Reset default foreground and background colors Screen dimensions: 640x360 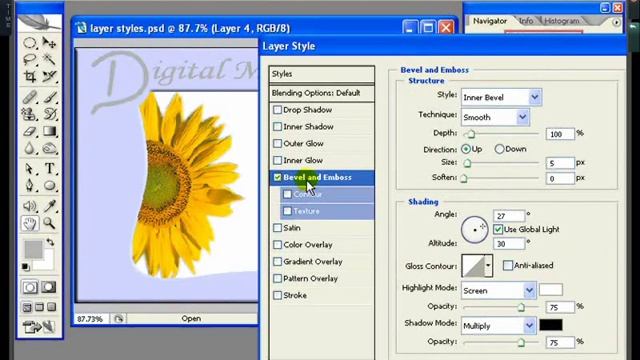26,267
